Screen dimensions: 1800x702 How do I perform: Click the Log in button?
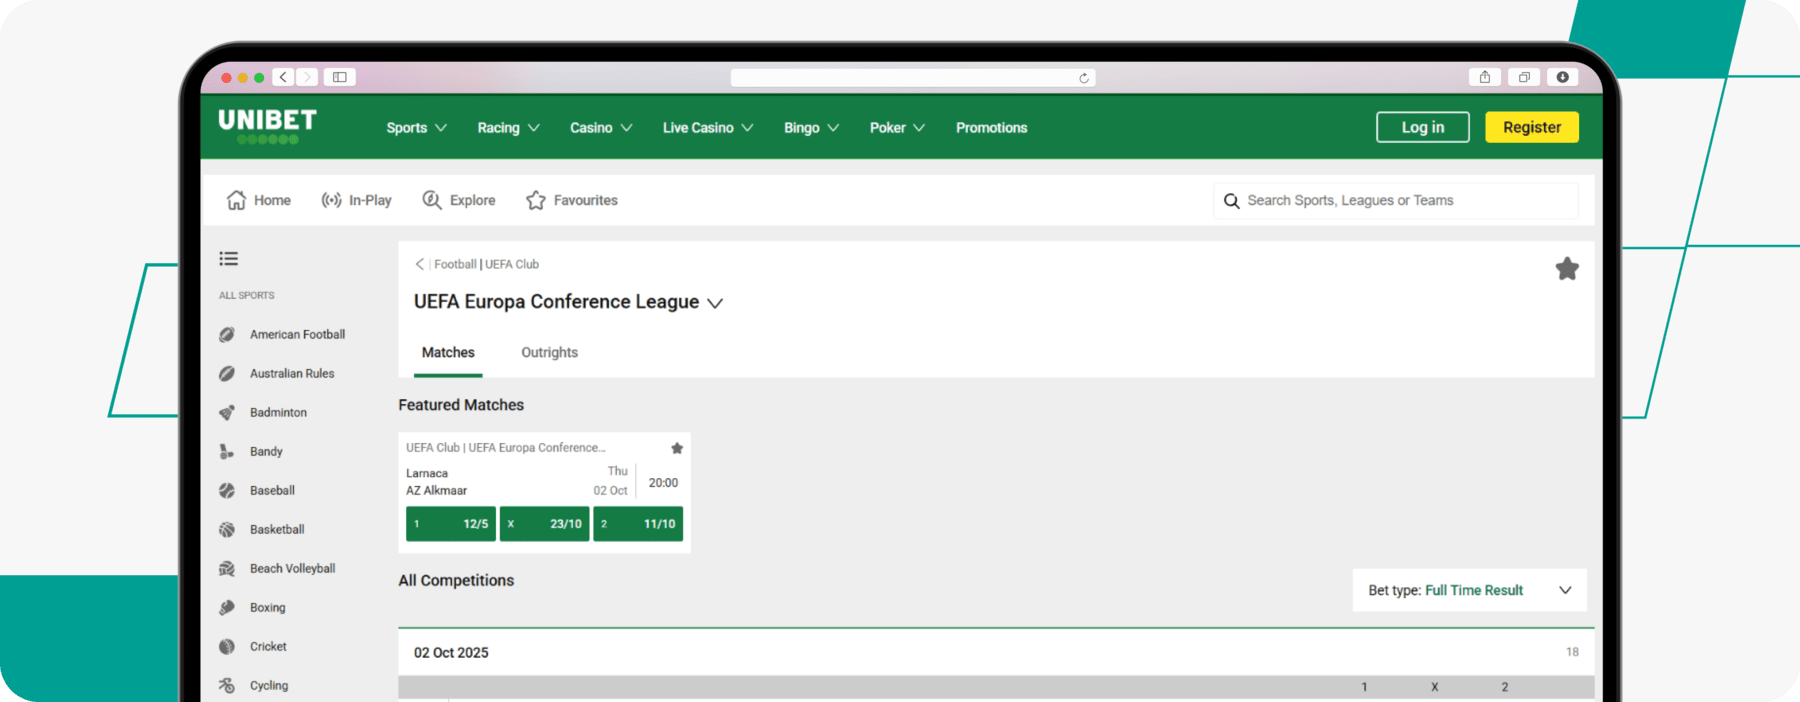point(1422,127)
